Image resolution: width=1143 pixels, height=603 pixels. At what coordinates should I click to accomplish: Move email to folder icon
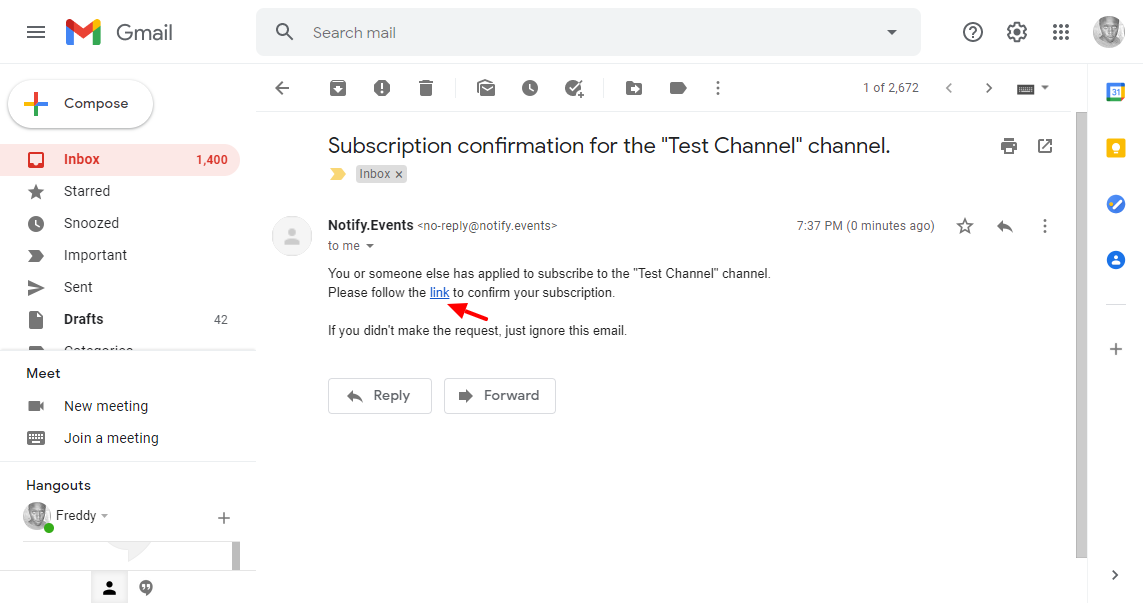click(x=634, y=88)
